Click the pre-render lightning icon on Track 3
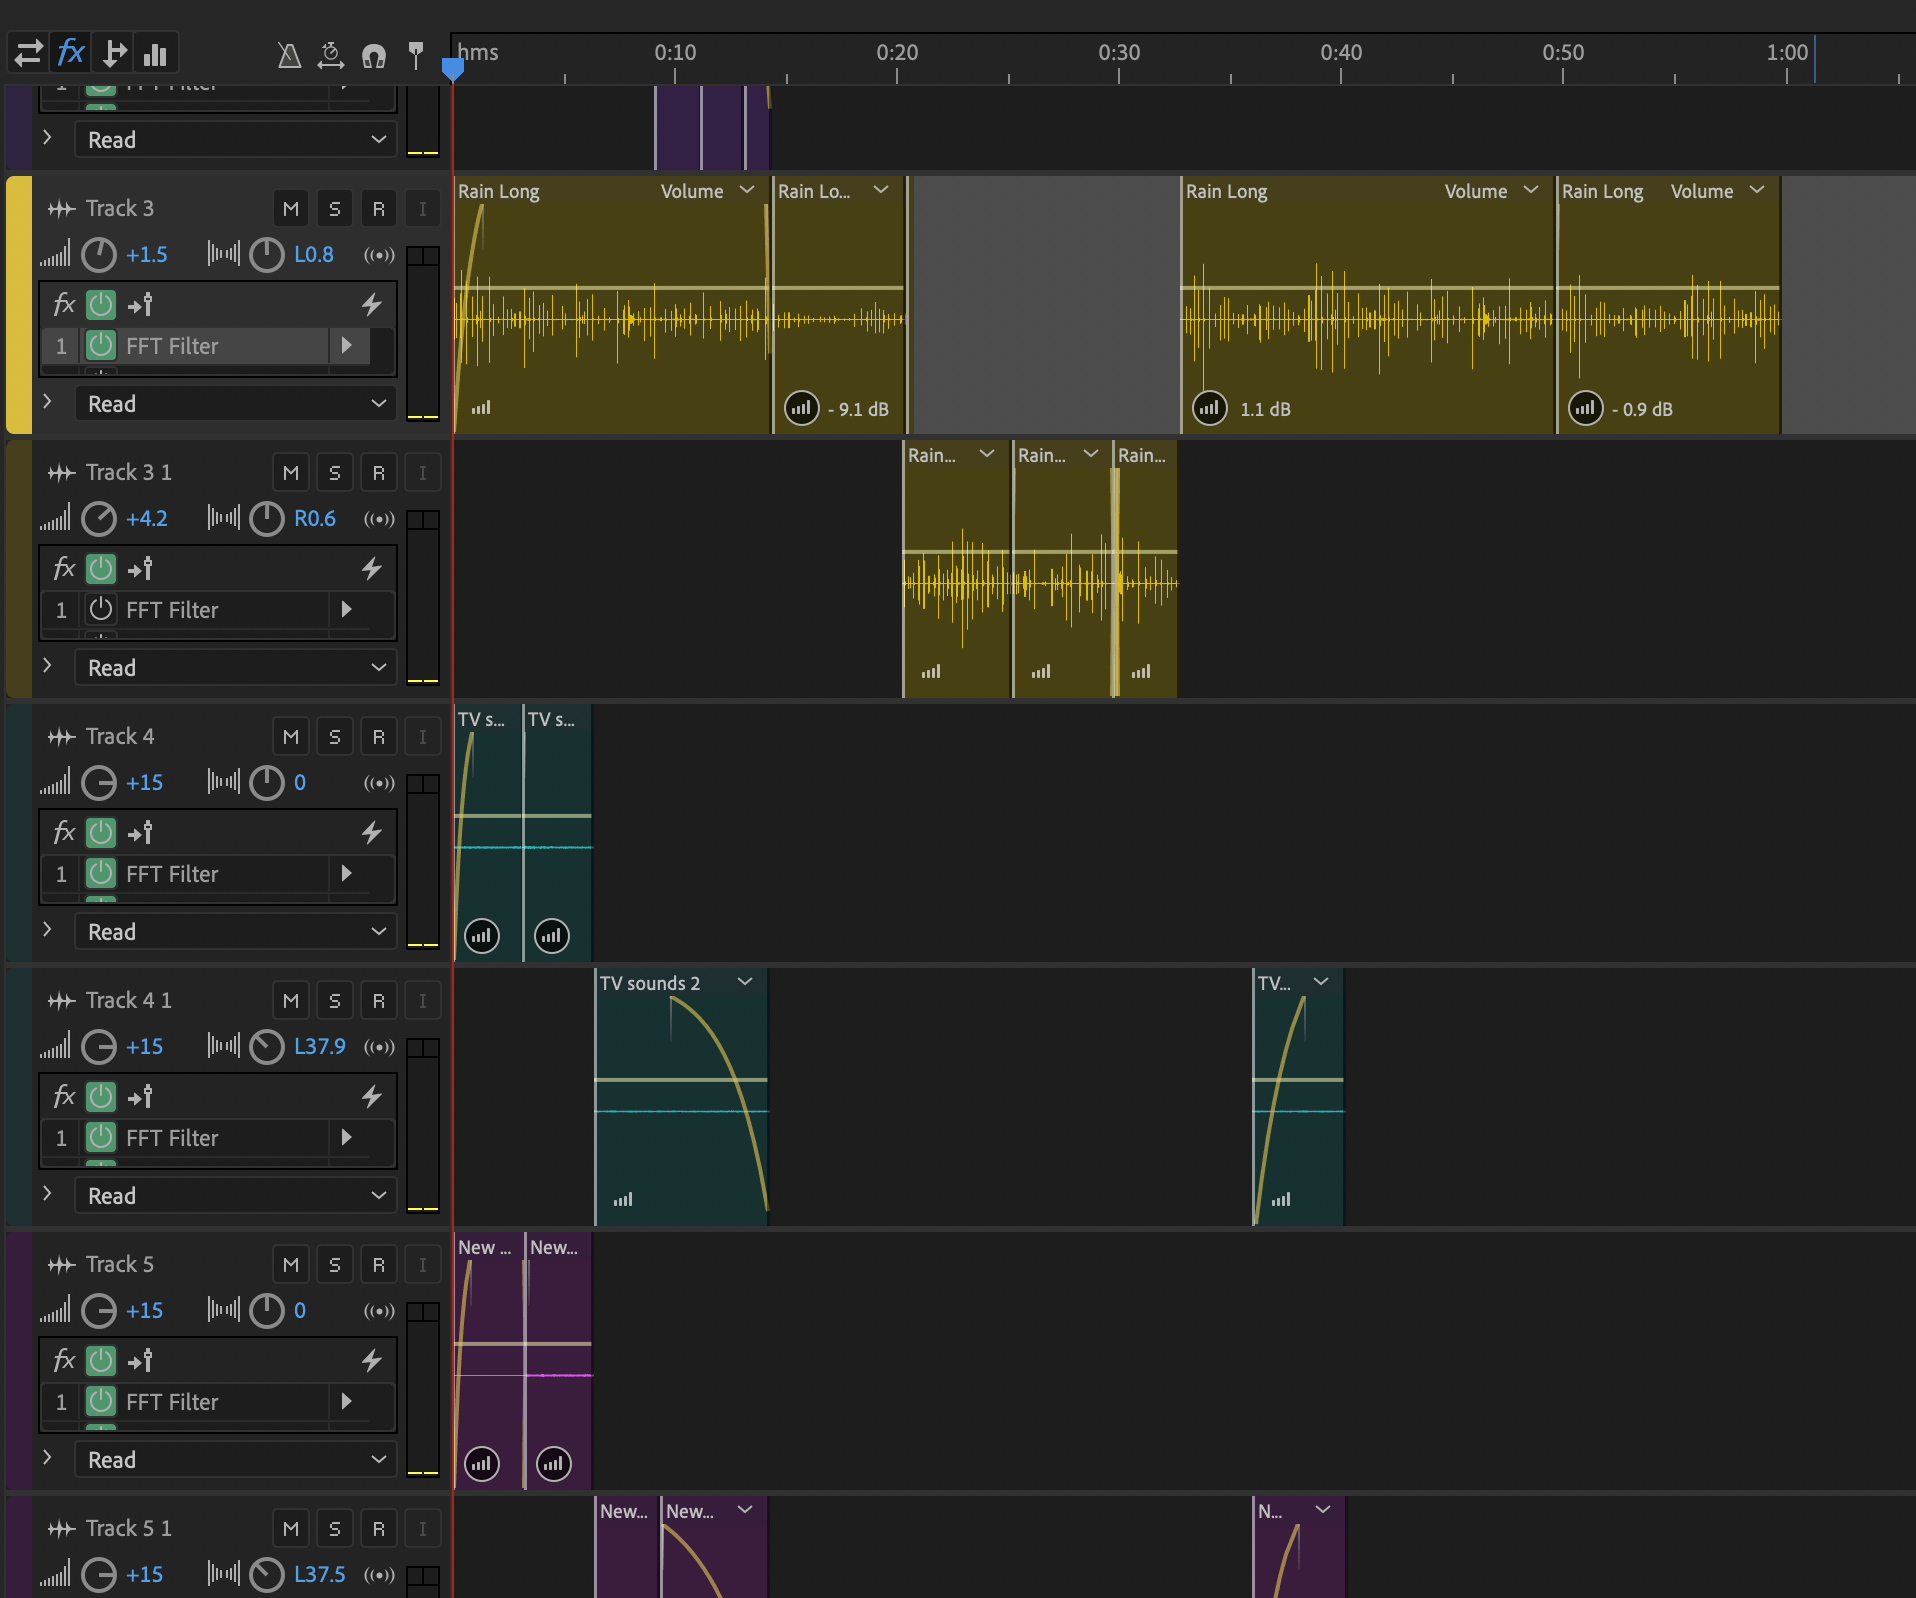Screen dimensions: 1916x1598 pos(372,304)
